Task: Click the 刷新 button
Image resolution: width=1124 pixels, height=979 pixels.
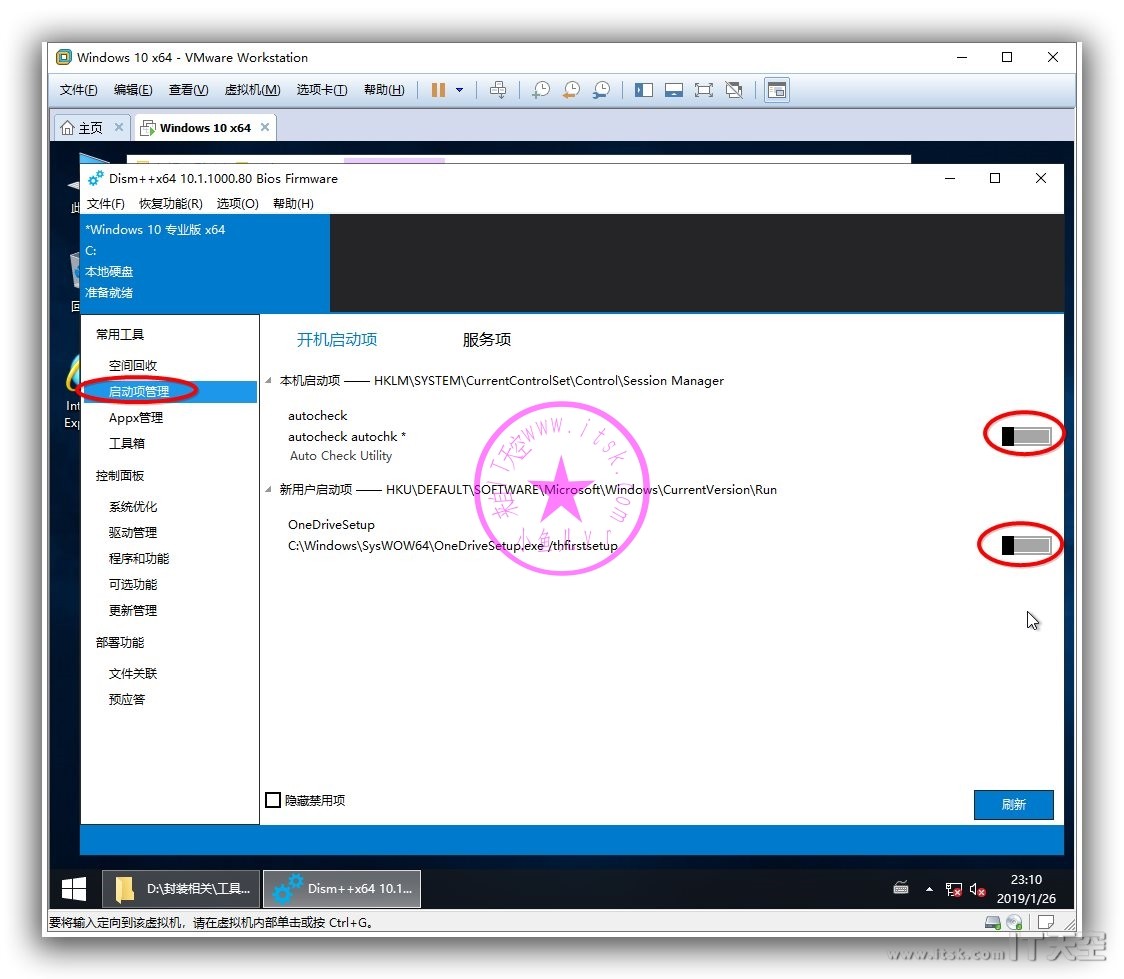Action: click(1014, 804)
